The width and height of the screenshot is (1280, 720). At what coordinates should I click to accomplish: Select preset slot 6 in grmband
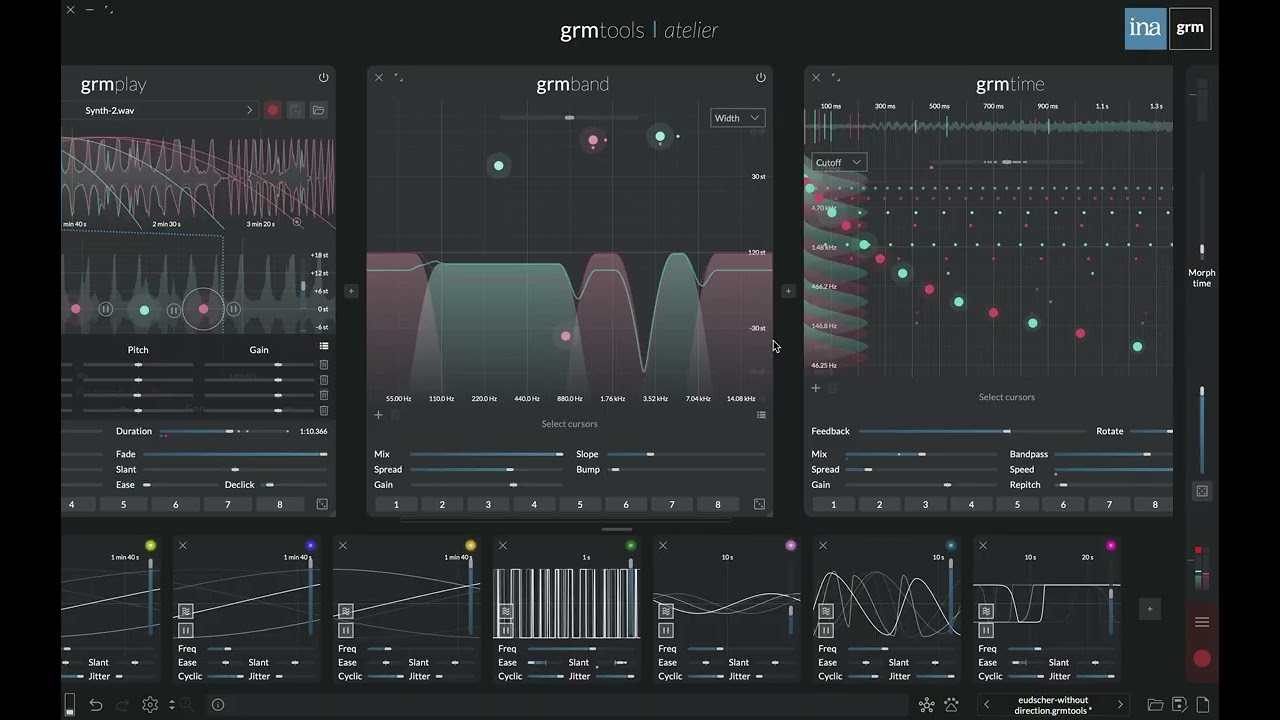click(626, 505)
